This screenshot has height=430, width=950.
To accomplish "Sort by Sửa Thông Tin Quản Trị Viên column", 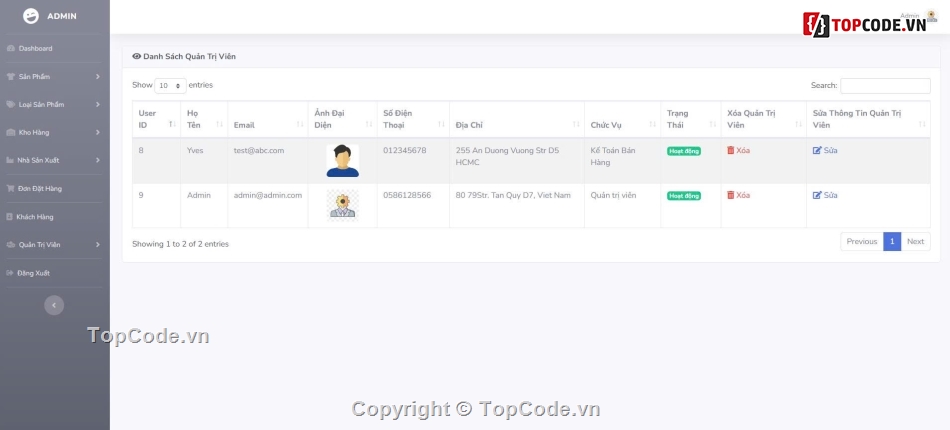I will pos(868,119).
